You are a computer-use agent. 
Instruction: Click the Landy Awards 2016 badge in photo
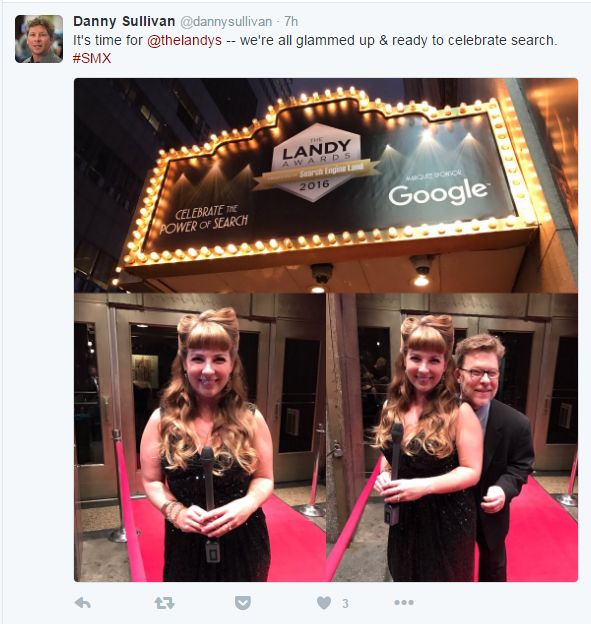[316, 162]
